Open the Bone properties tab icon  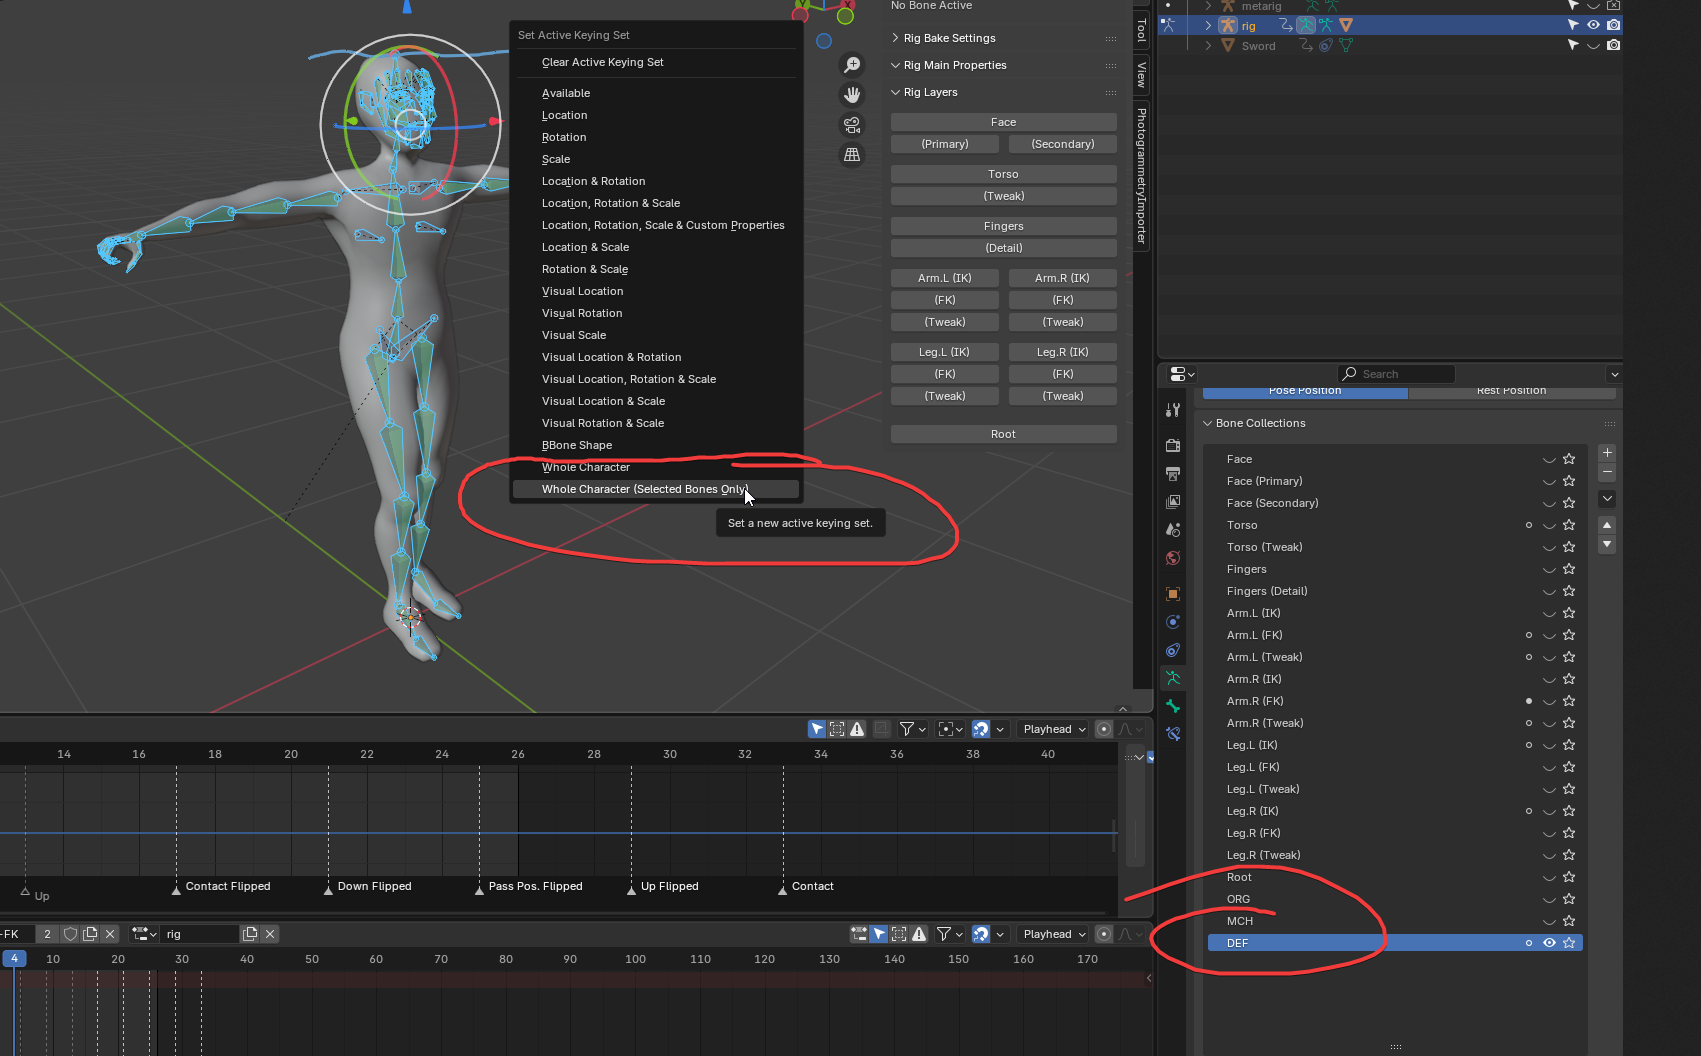pos(1173,706)
